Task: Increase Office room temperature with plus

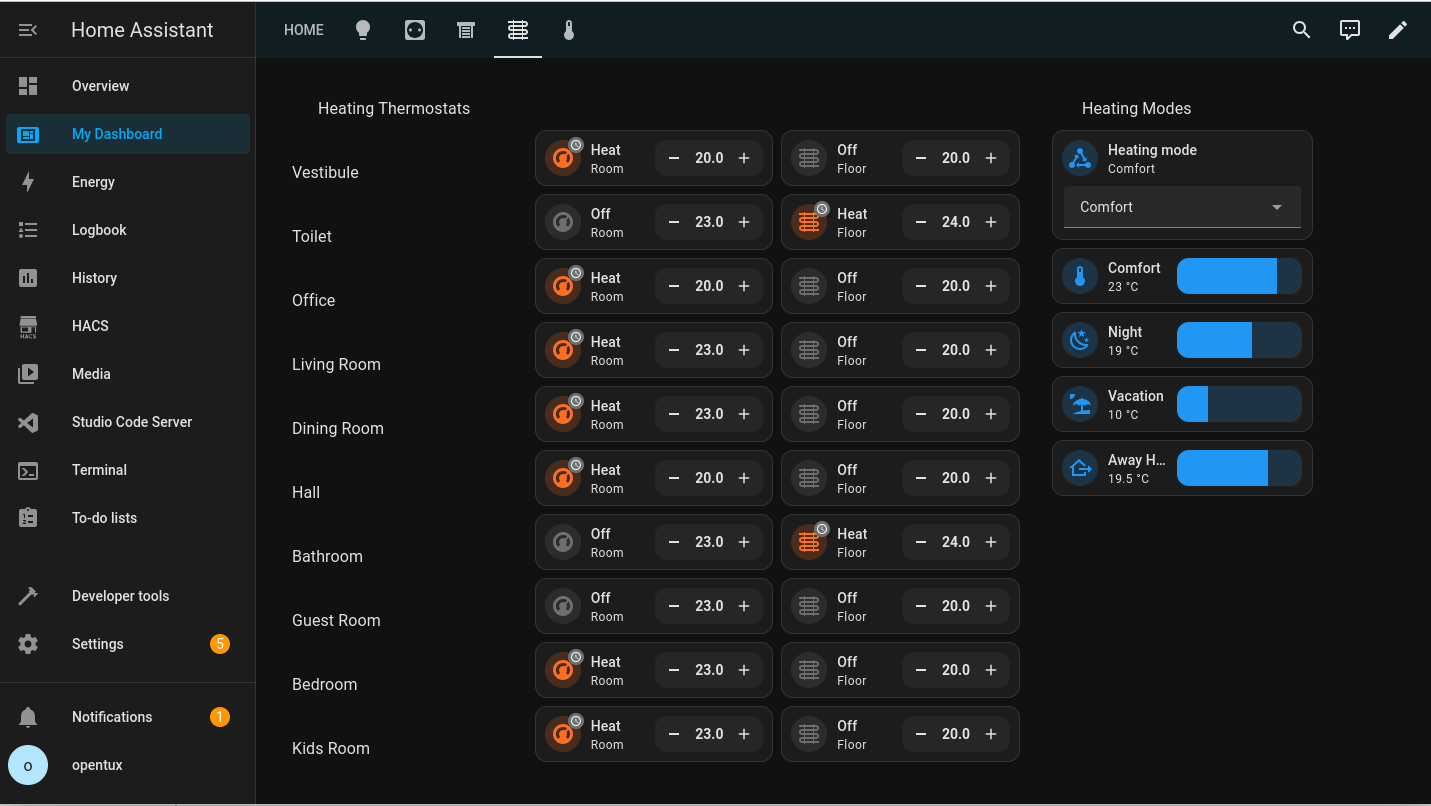Action: point(744,286)
